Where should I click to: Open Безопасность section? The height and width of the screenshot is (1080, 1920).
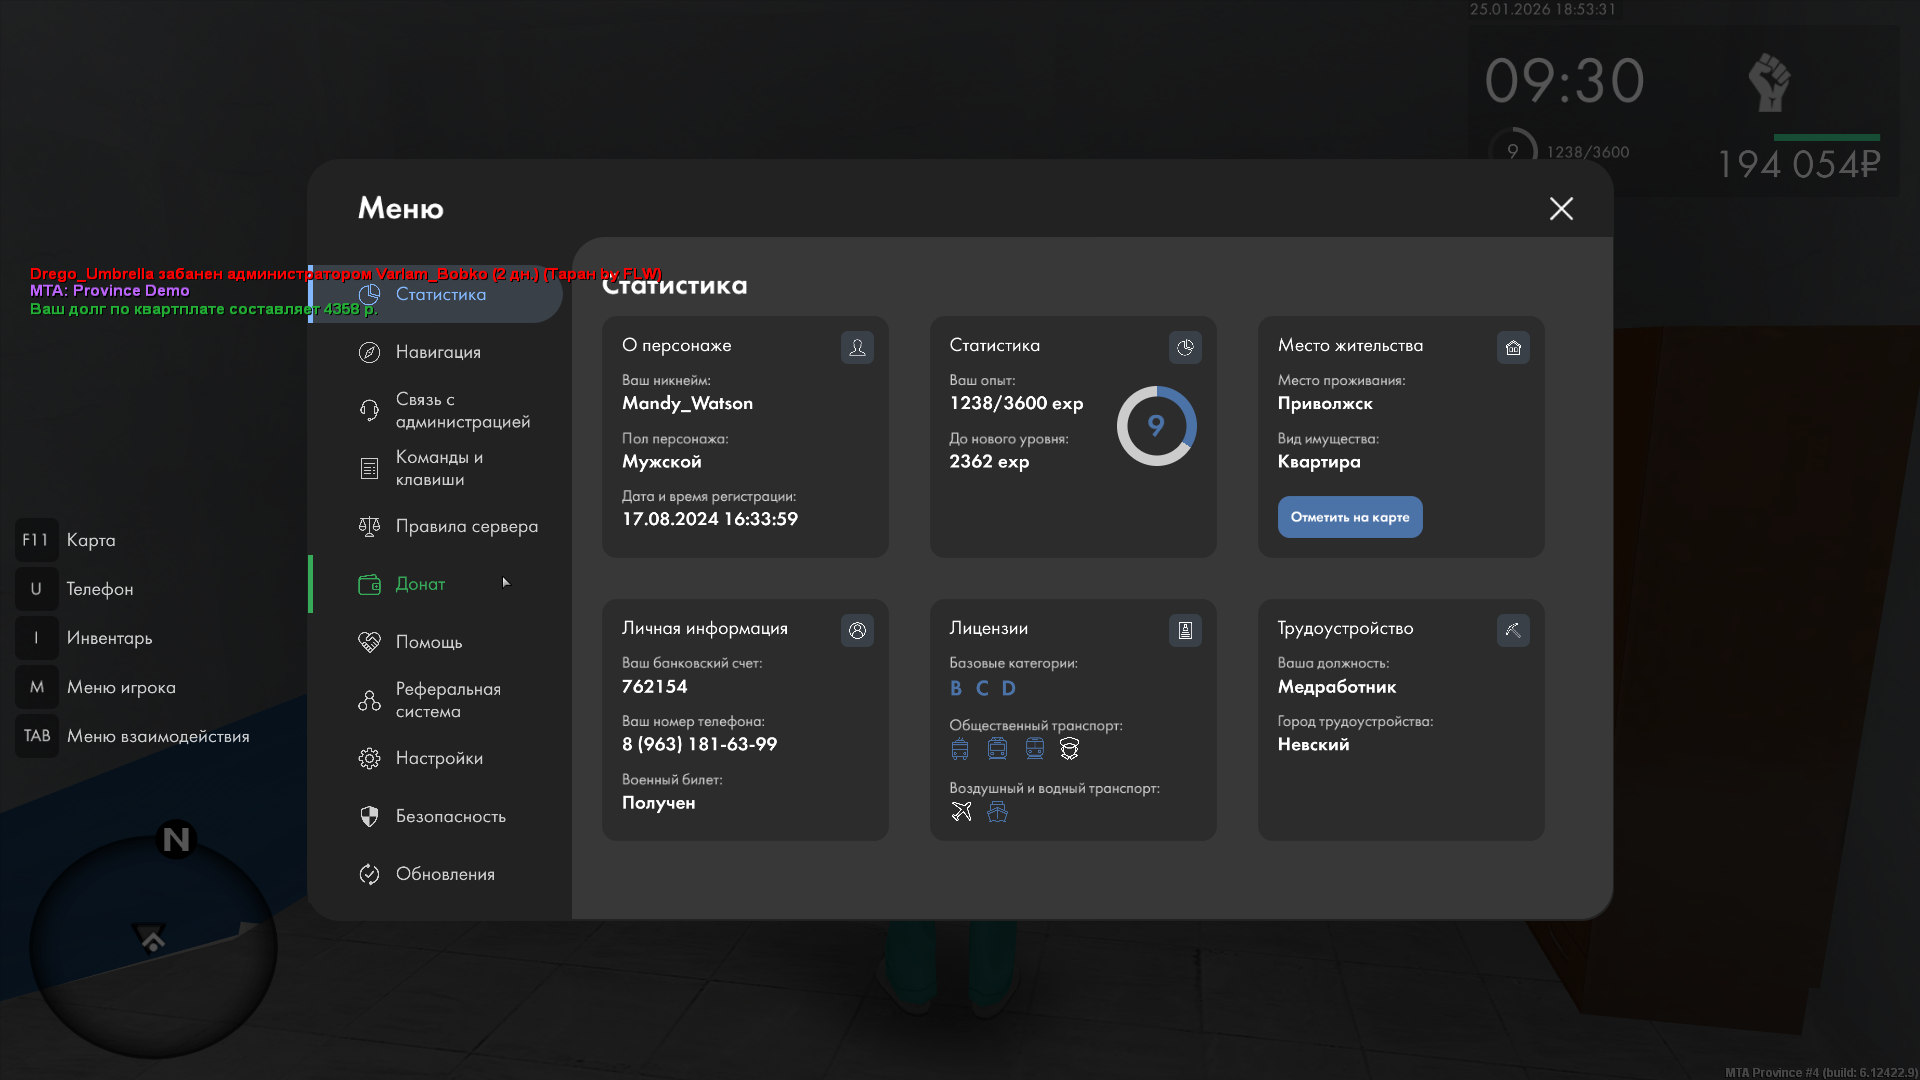(450, 816)
